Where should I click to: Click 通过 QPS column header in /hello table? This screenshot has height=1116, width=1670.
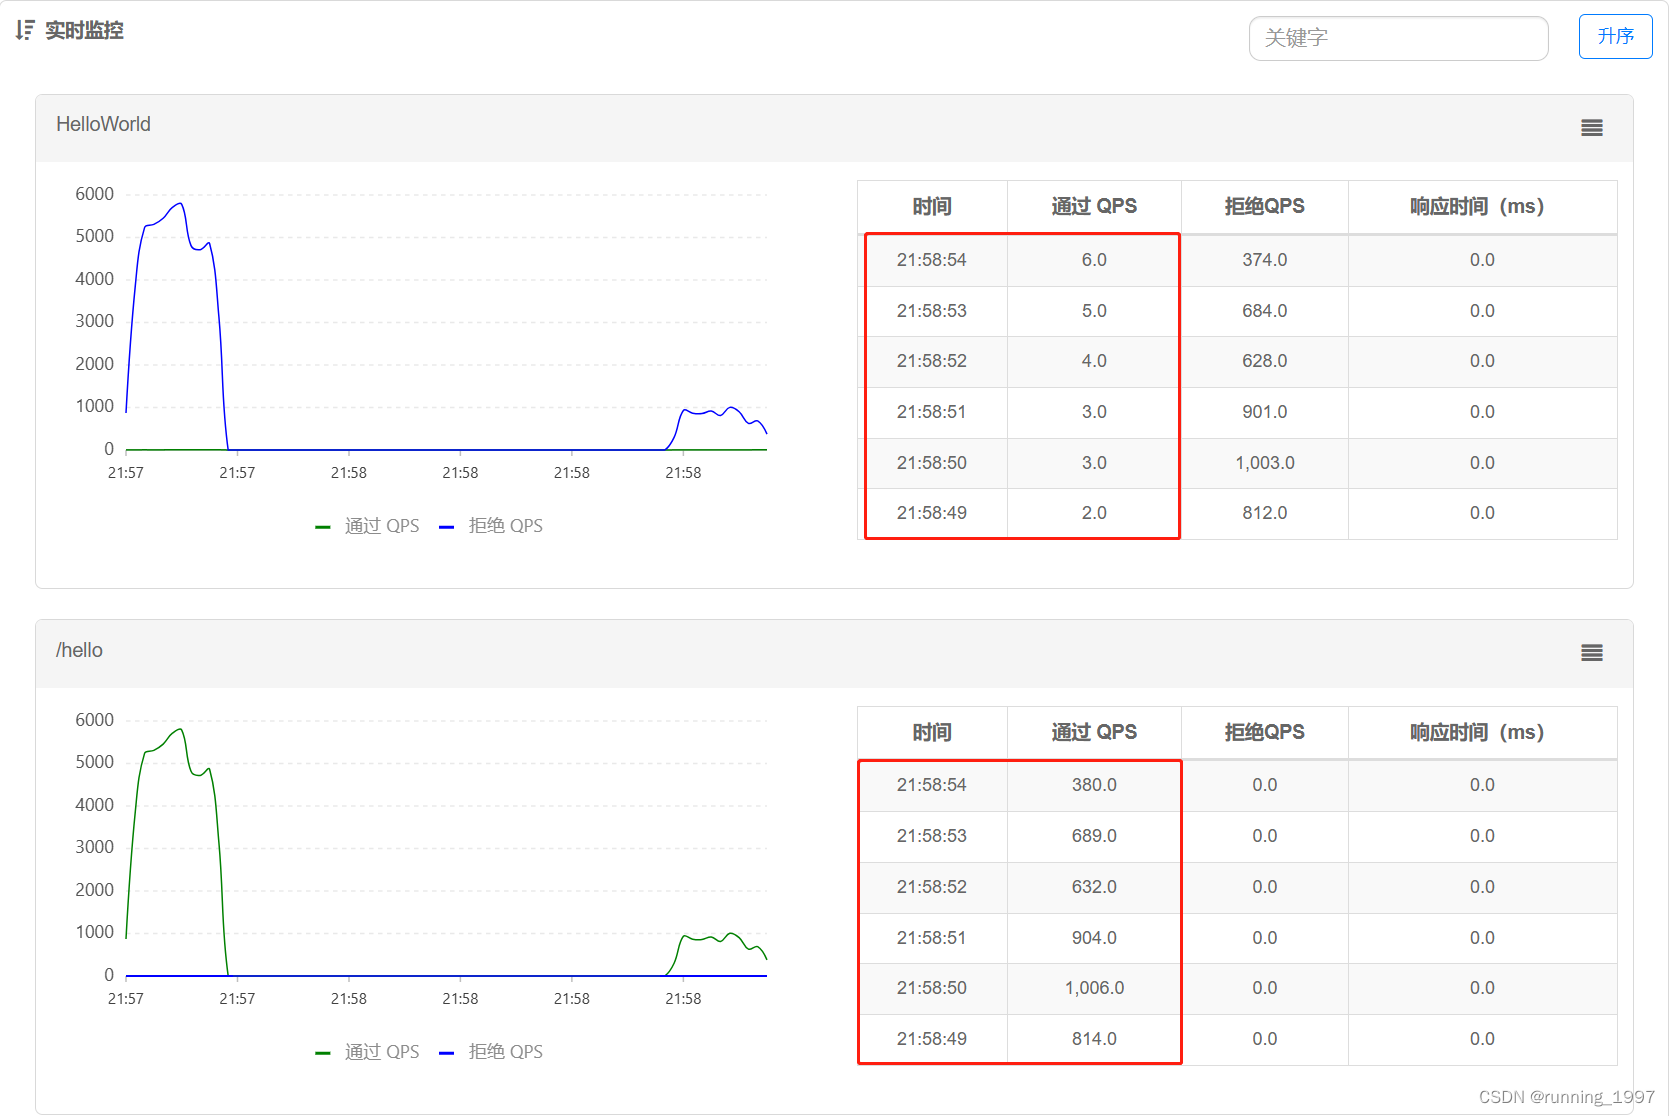point(1094,732)
